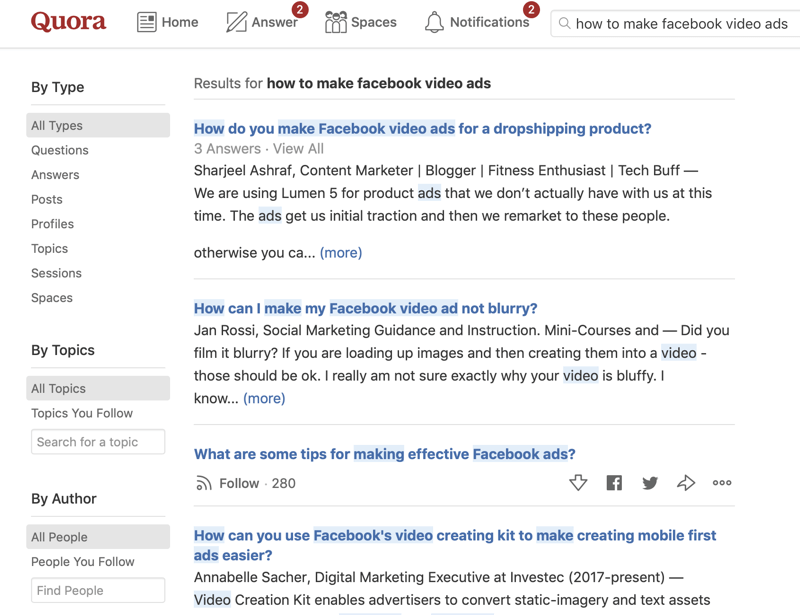Filter results by Spaces type

coord(52,298)
